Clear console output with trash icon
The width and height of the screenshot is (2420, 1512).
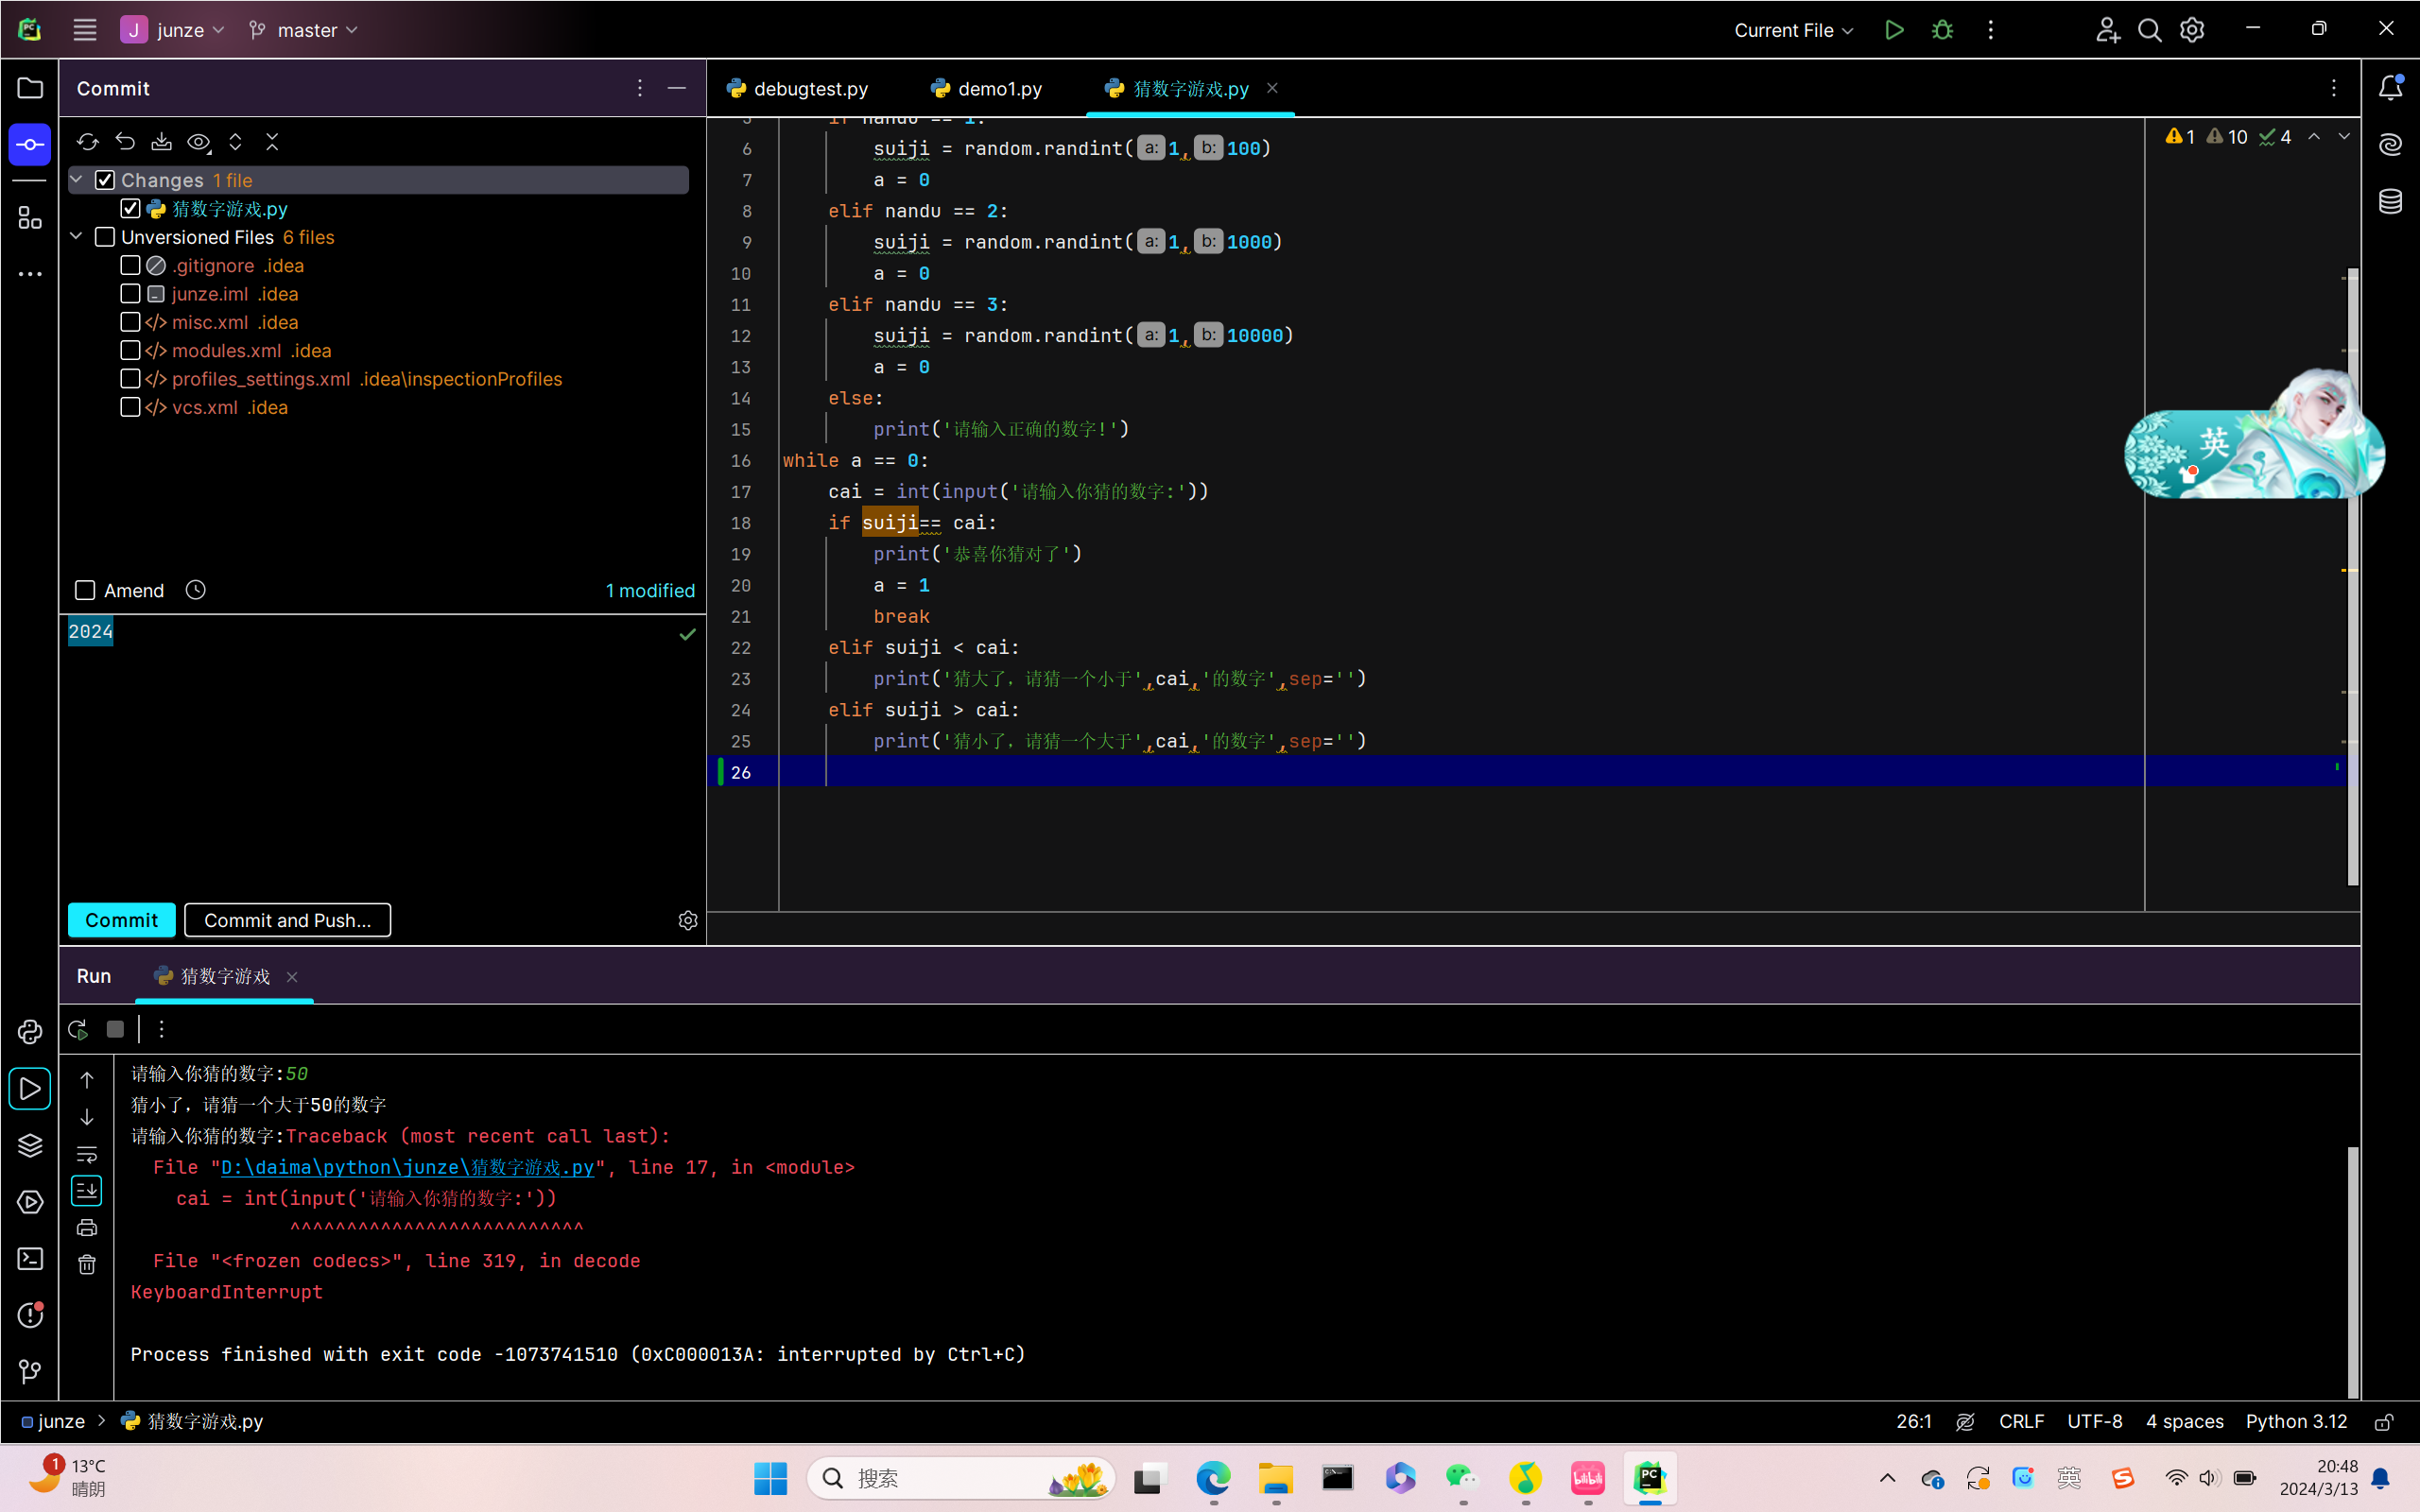(x=87, y=1265)
